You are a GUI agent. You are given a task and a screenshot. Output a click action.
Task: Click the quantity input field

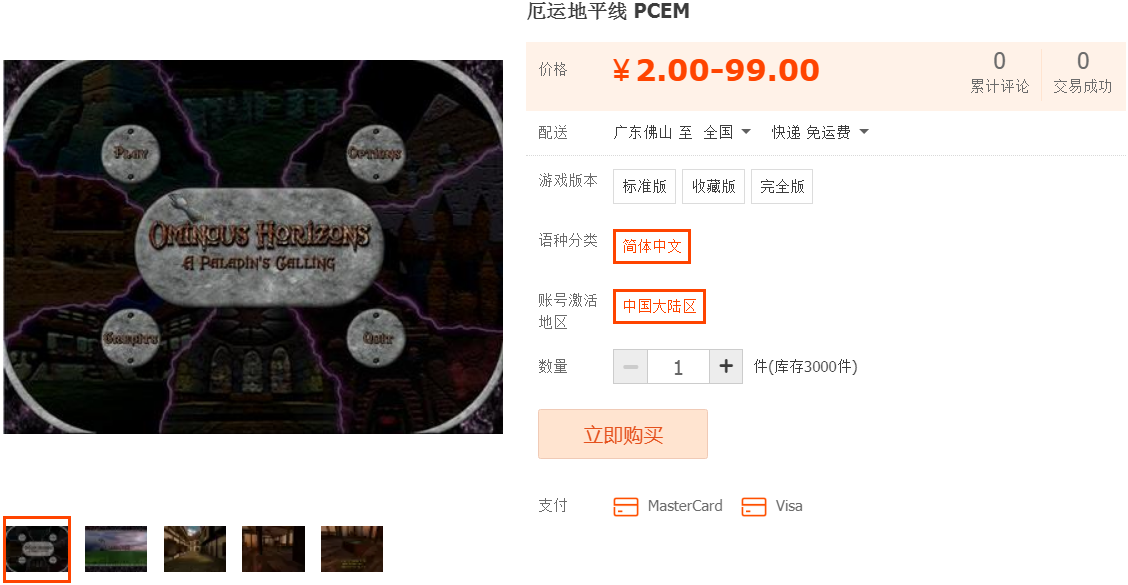click(x=678, y=366)
